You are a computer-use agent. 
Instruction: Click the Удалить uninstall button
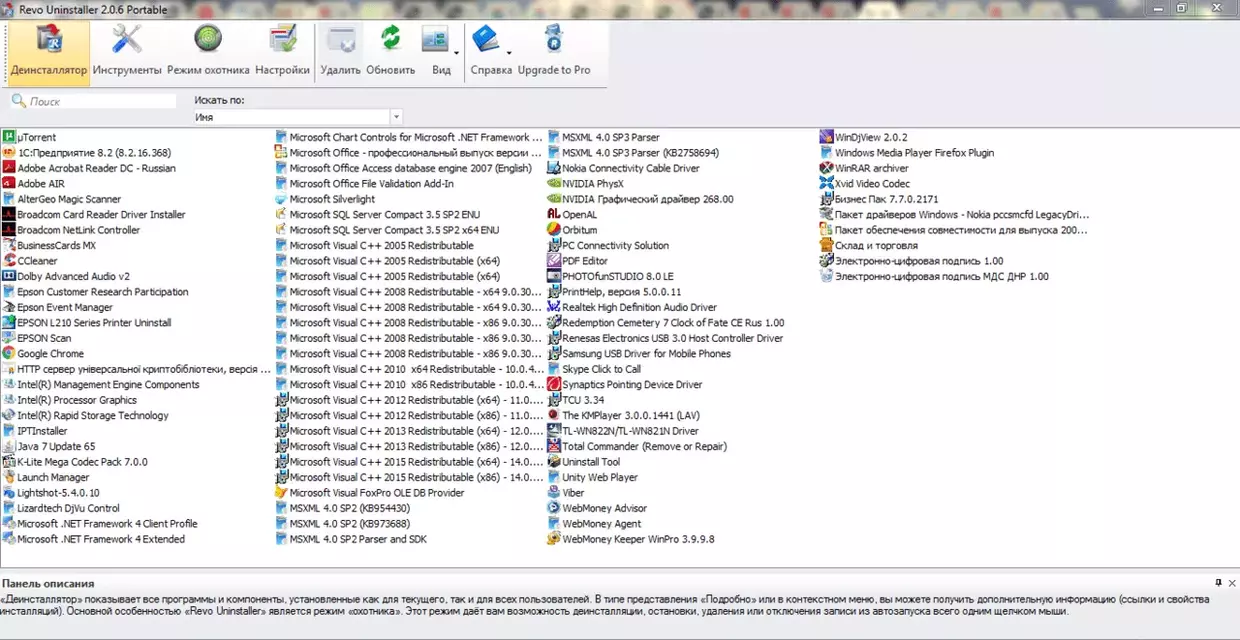pyautogui.click(x=341, y=52)
